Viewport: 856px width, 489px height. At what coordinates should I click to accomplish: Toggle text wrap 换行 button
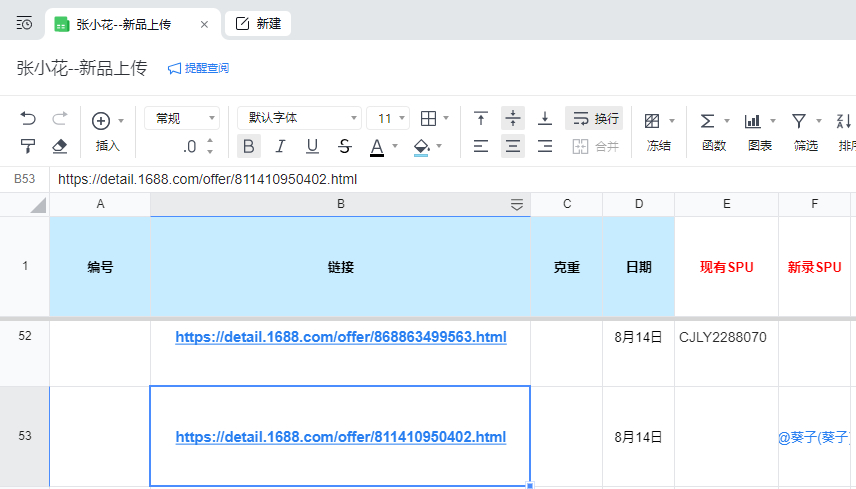(594, 119)
